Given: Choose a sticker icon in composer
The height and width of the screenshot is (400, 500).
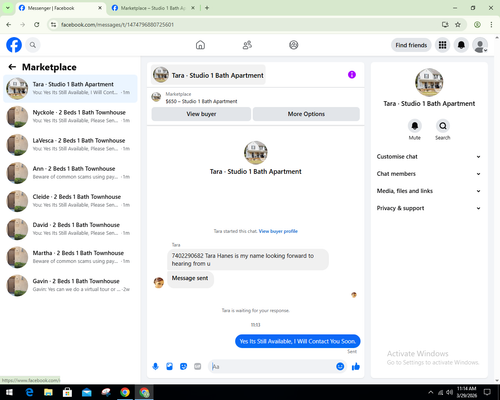Looking at the screenshot, I should tap(183, 367).
